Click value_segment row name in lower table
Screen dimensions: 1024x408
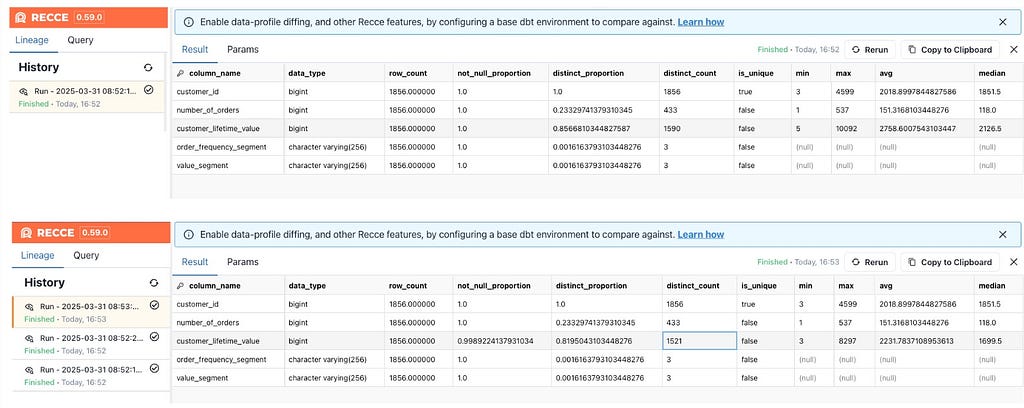tap(202, 378)
